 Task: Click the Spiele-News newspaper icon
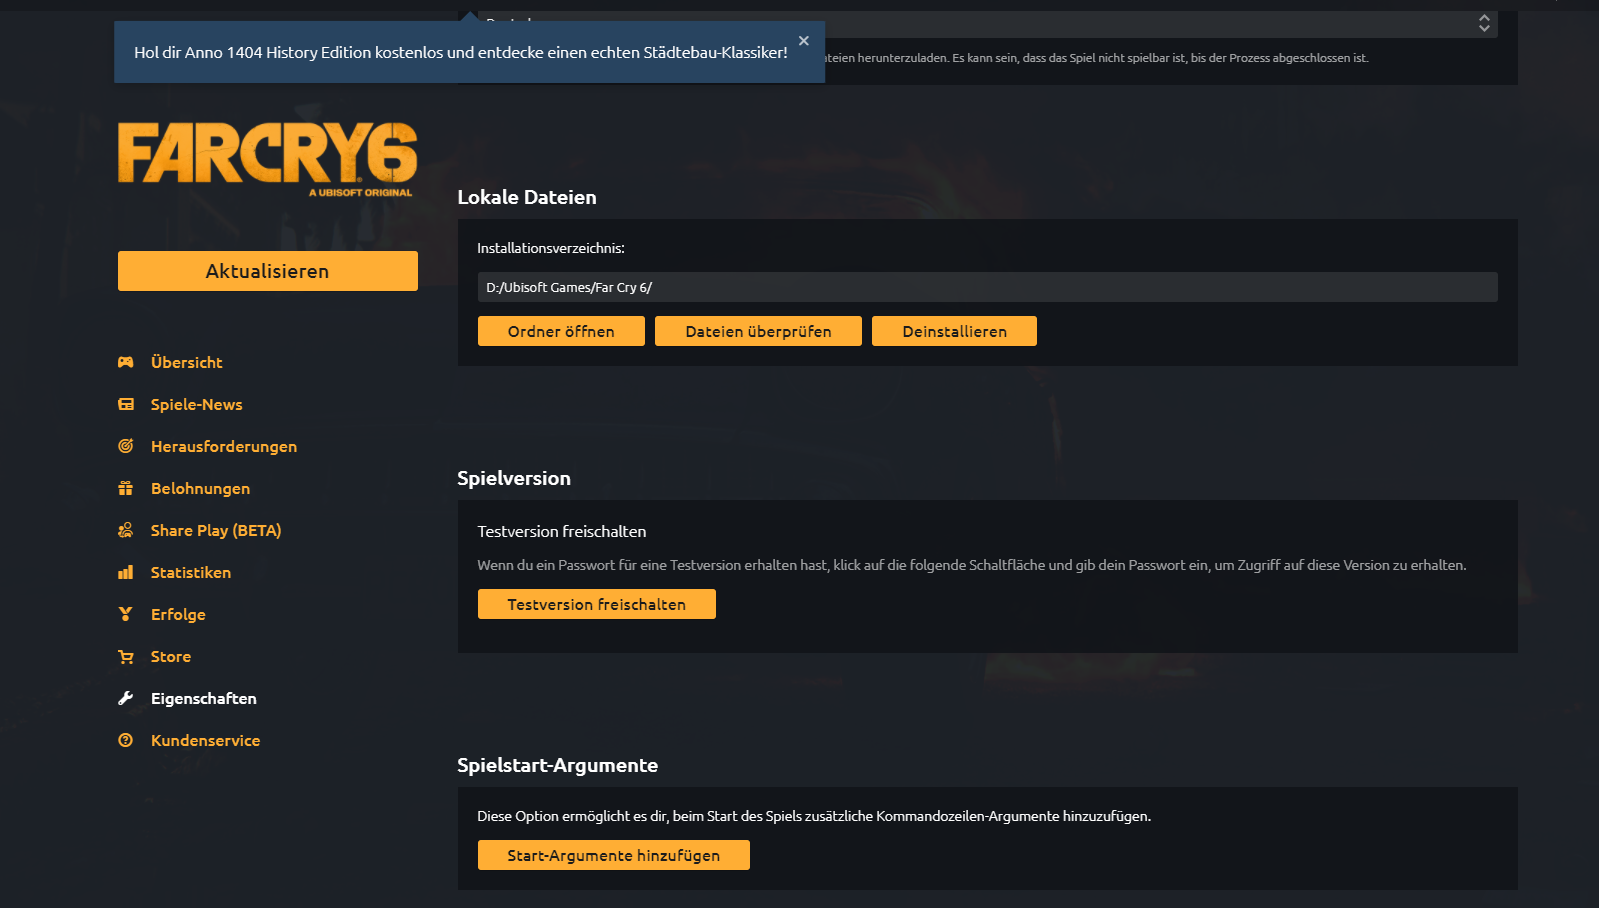click(x=125, y=404)
